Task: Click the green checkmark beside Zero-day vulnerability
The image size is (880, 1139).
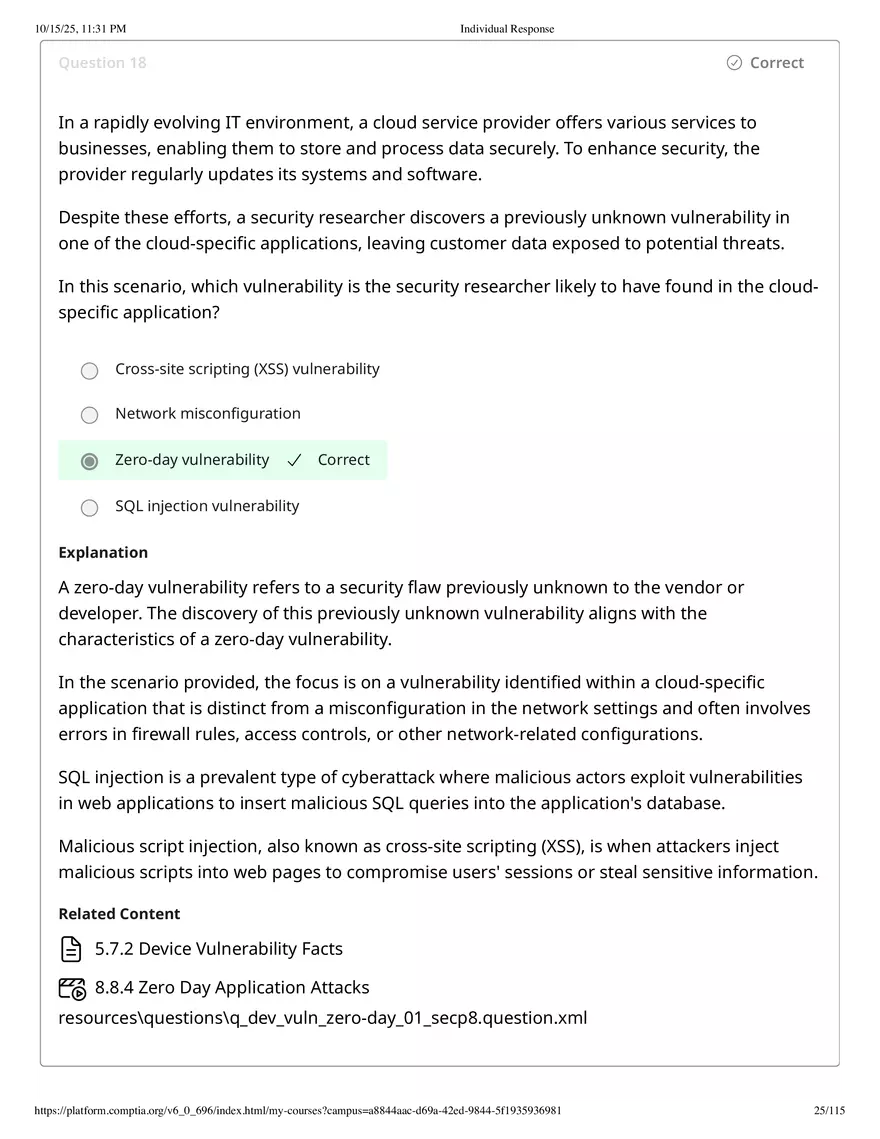Action: click(x=294, y=460)
